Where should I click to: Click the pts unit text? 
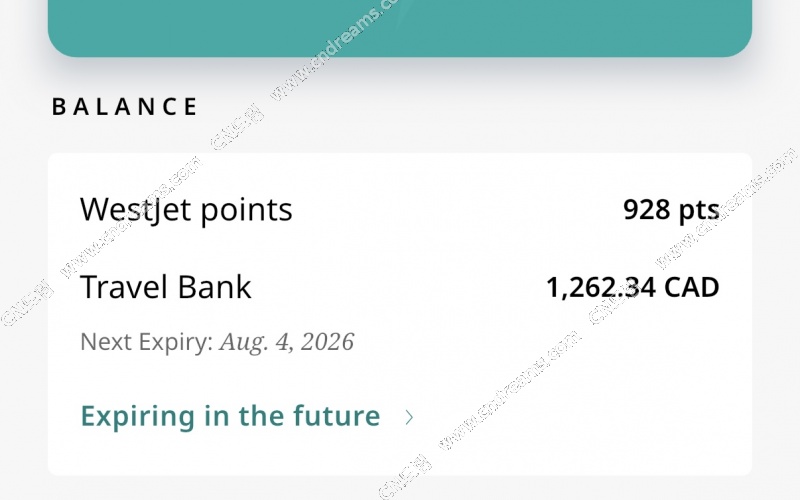click(x=698, y=210)
